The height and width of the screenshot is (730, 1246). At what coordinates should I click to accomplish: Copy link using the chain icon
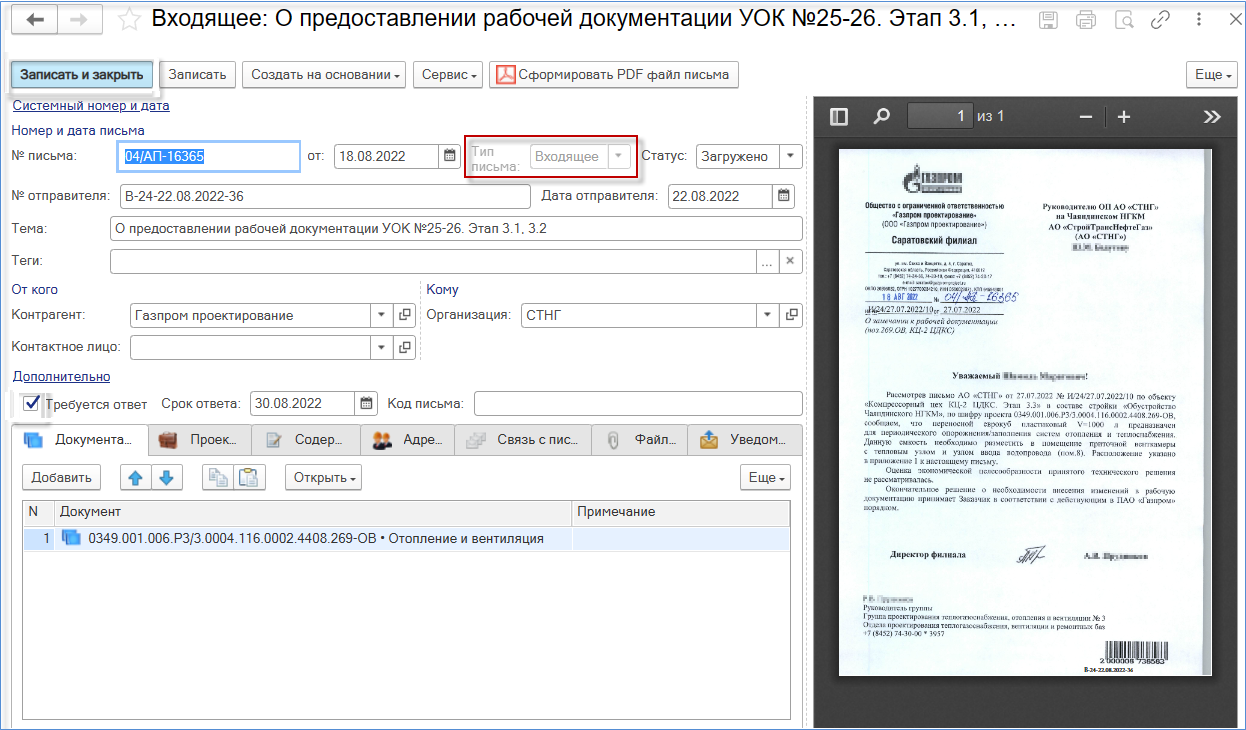pos(1161,20)
